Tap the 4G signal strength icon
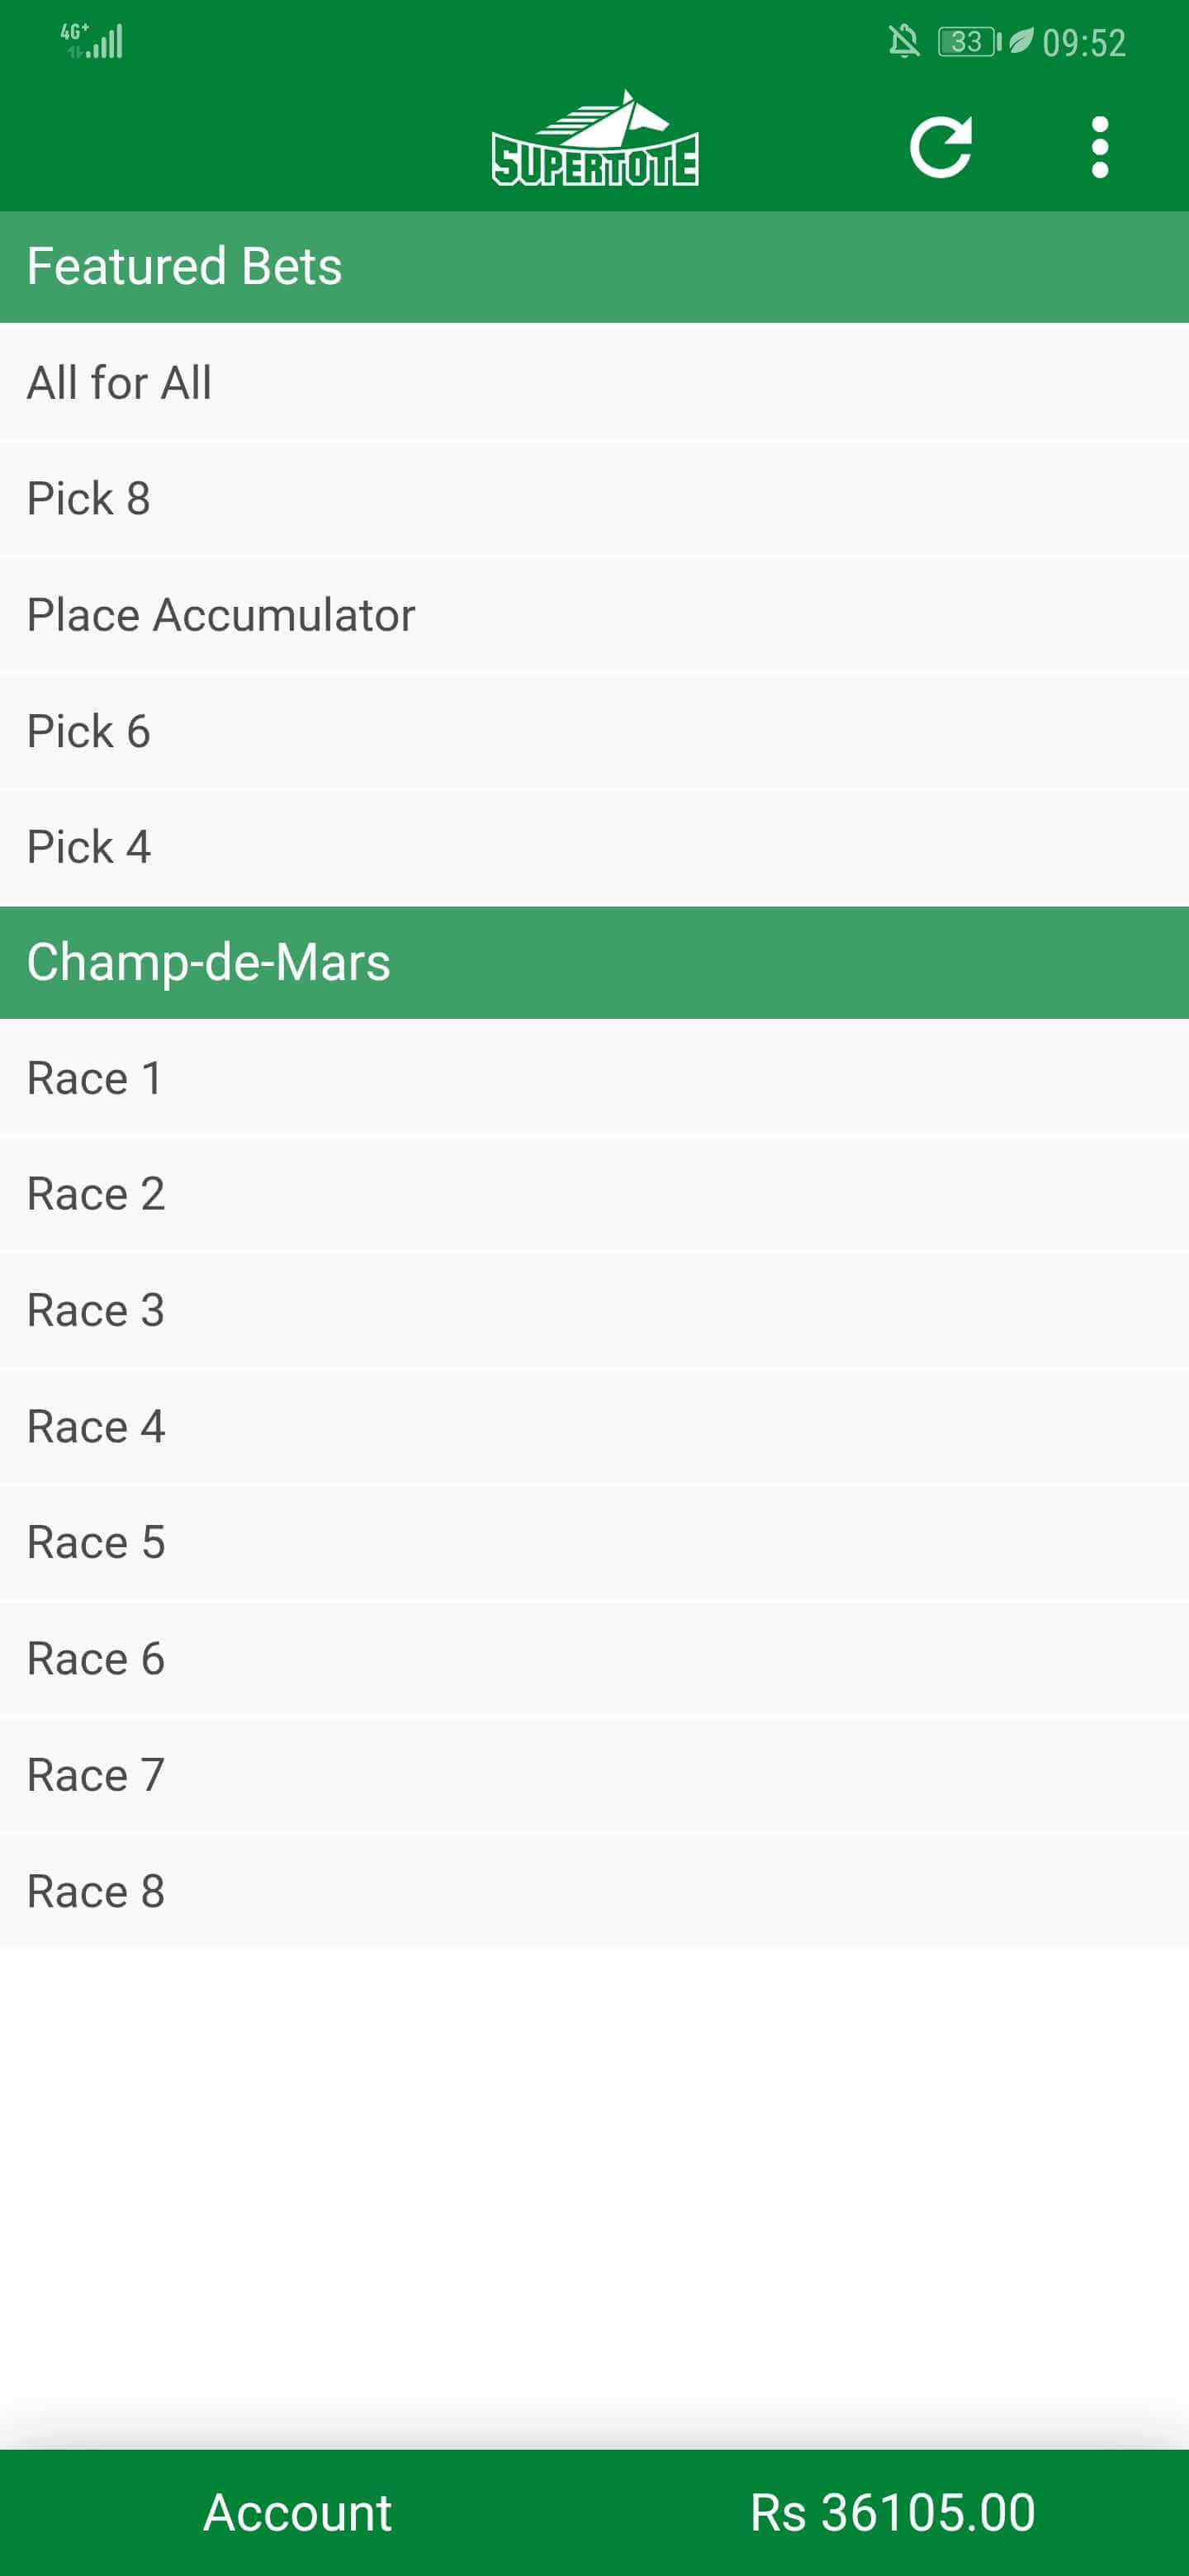 (93, 41)
